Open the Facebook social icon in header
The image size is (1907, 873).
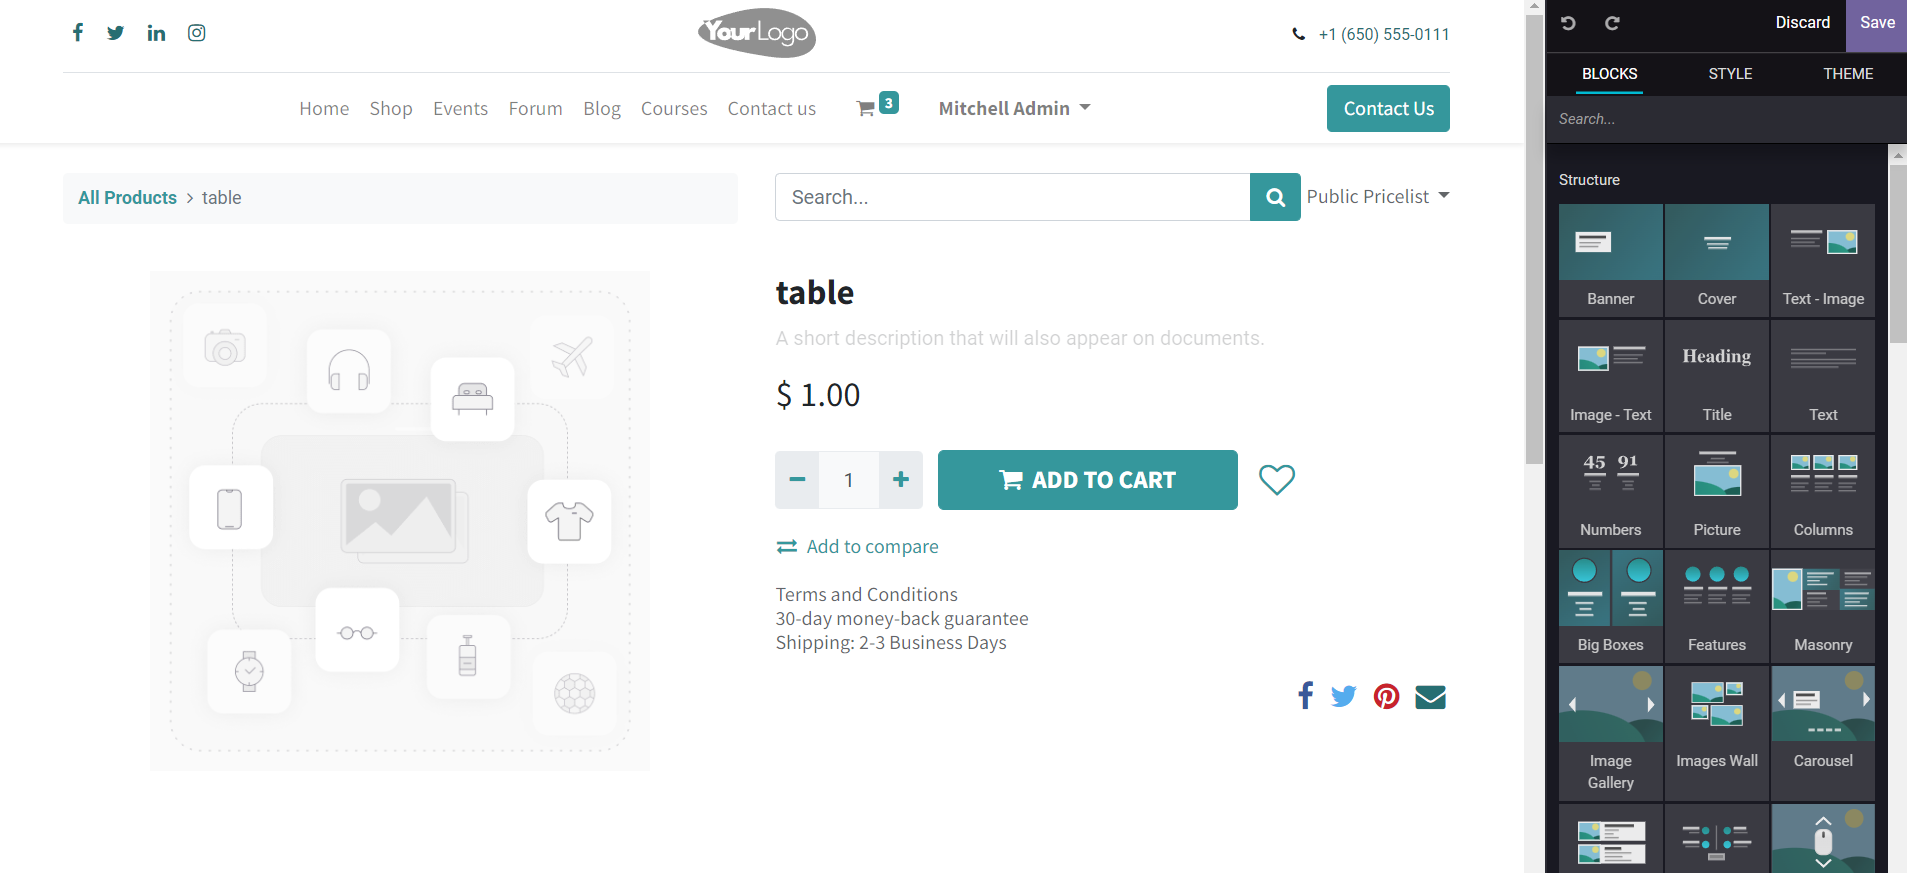click(x=77, y=32)
